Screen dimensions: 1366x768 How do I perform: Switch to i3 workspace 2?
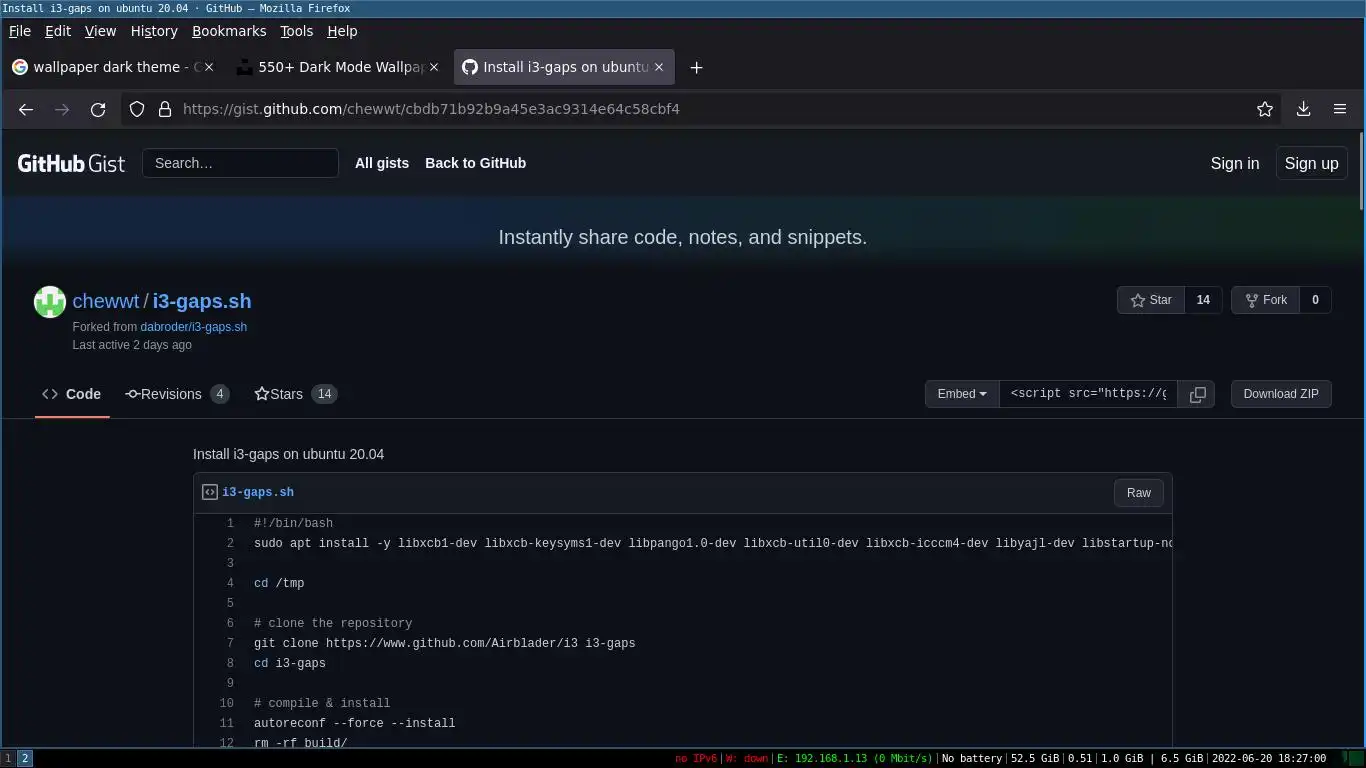click(25, 759)
